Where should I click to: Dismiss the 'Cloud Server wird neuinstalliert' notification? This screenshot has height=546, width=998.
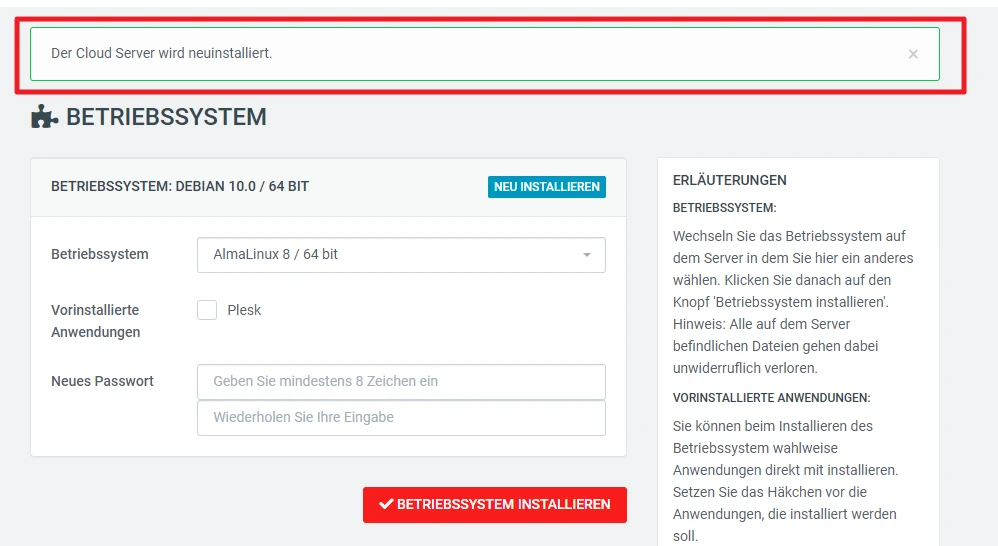[912, 54]
